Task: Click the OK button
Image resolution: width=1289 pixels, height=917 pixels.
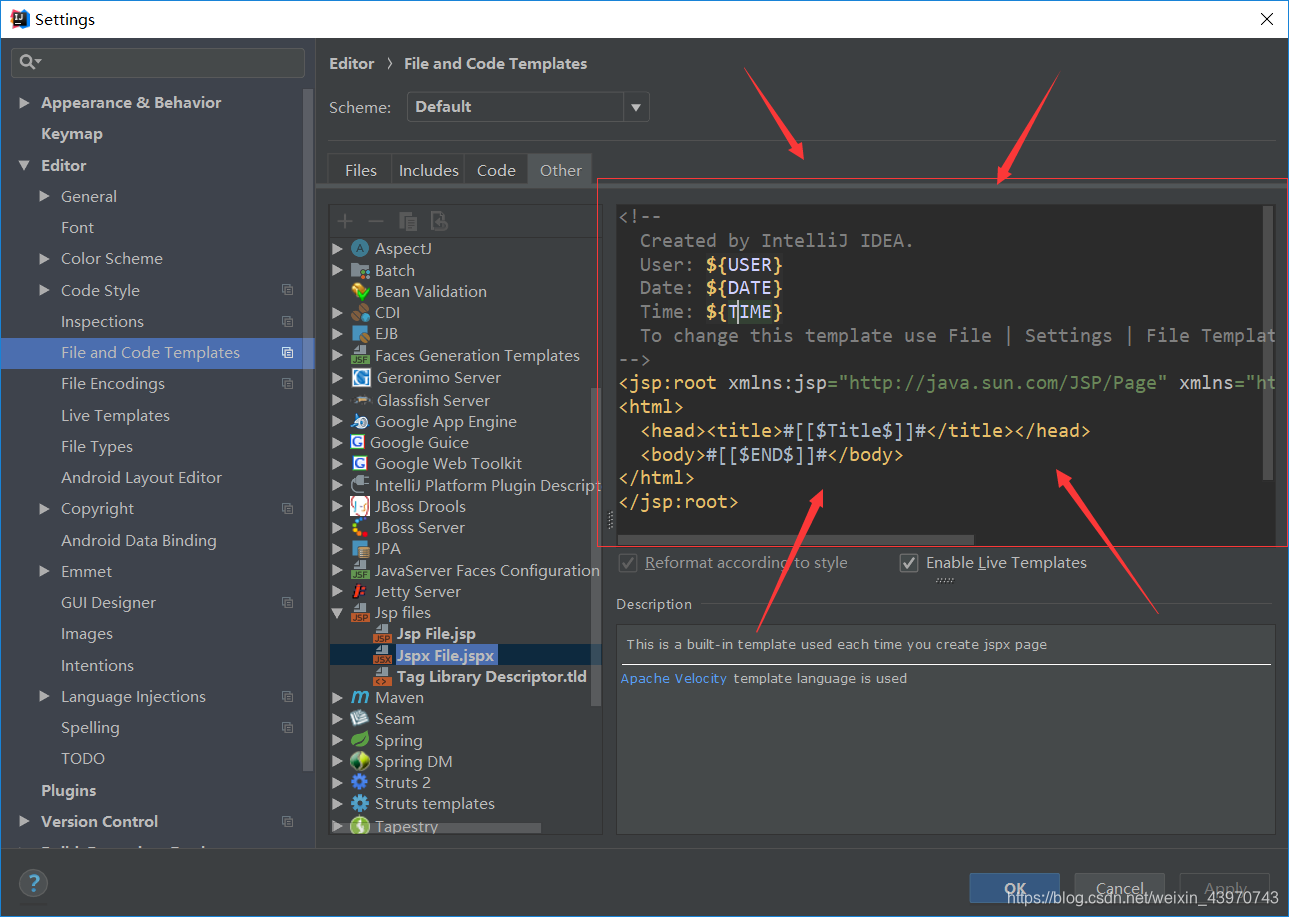Action: click(x=1015, y=888)
